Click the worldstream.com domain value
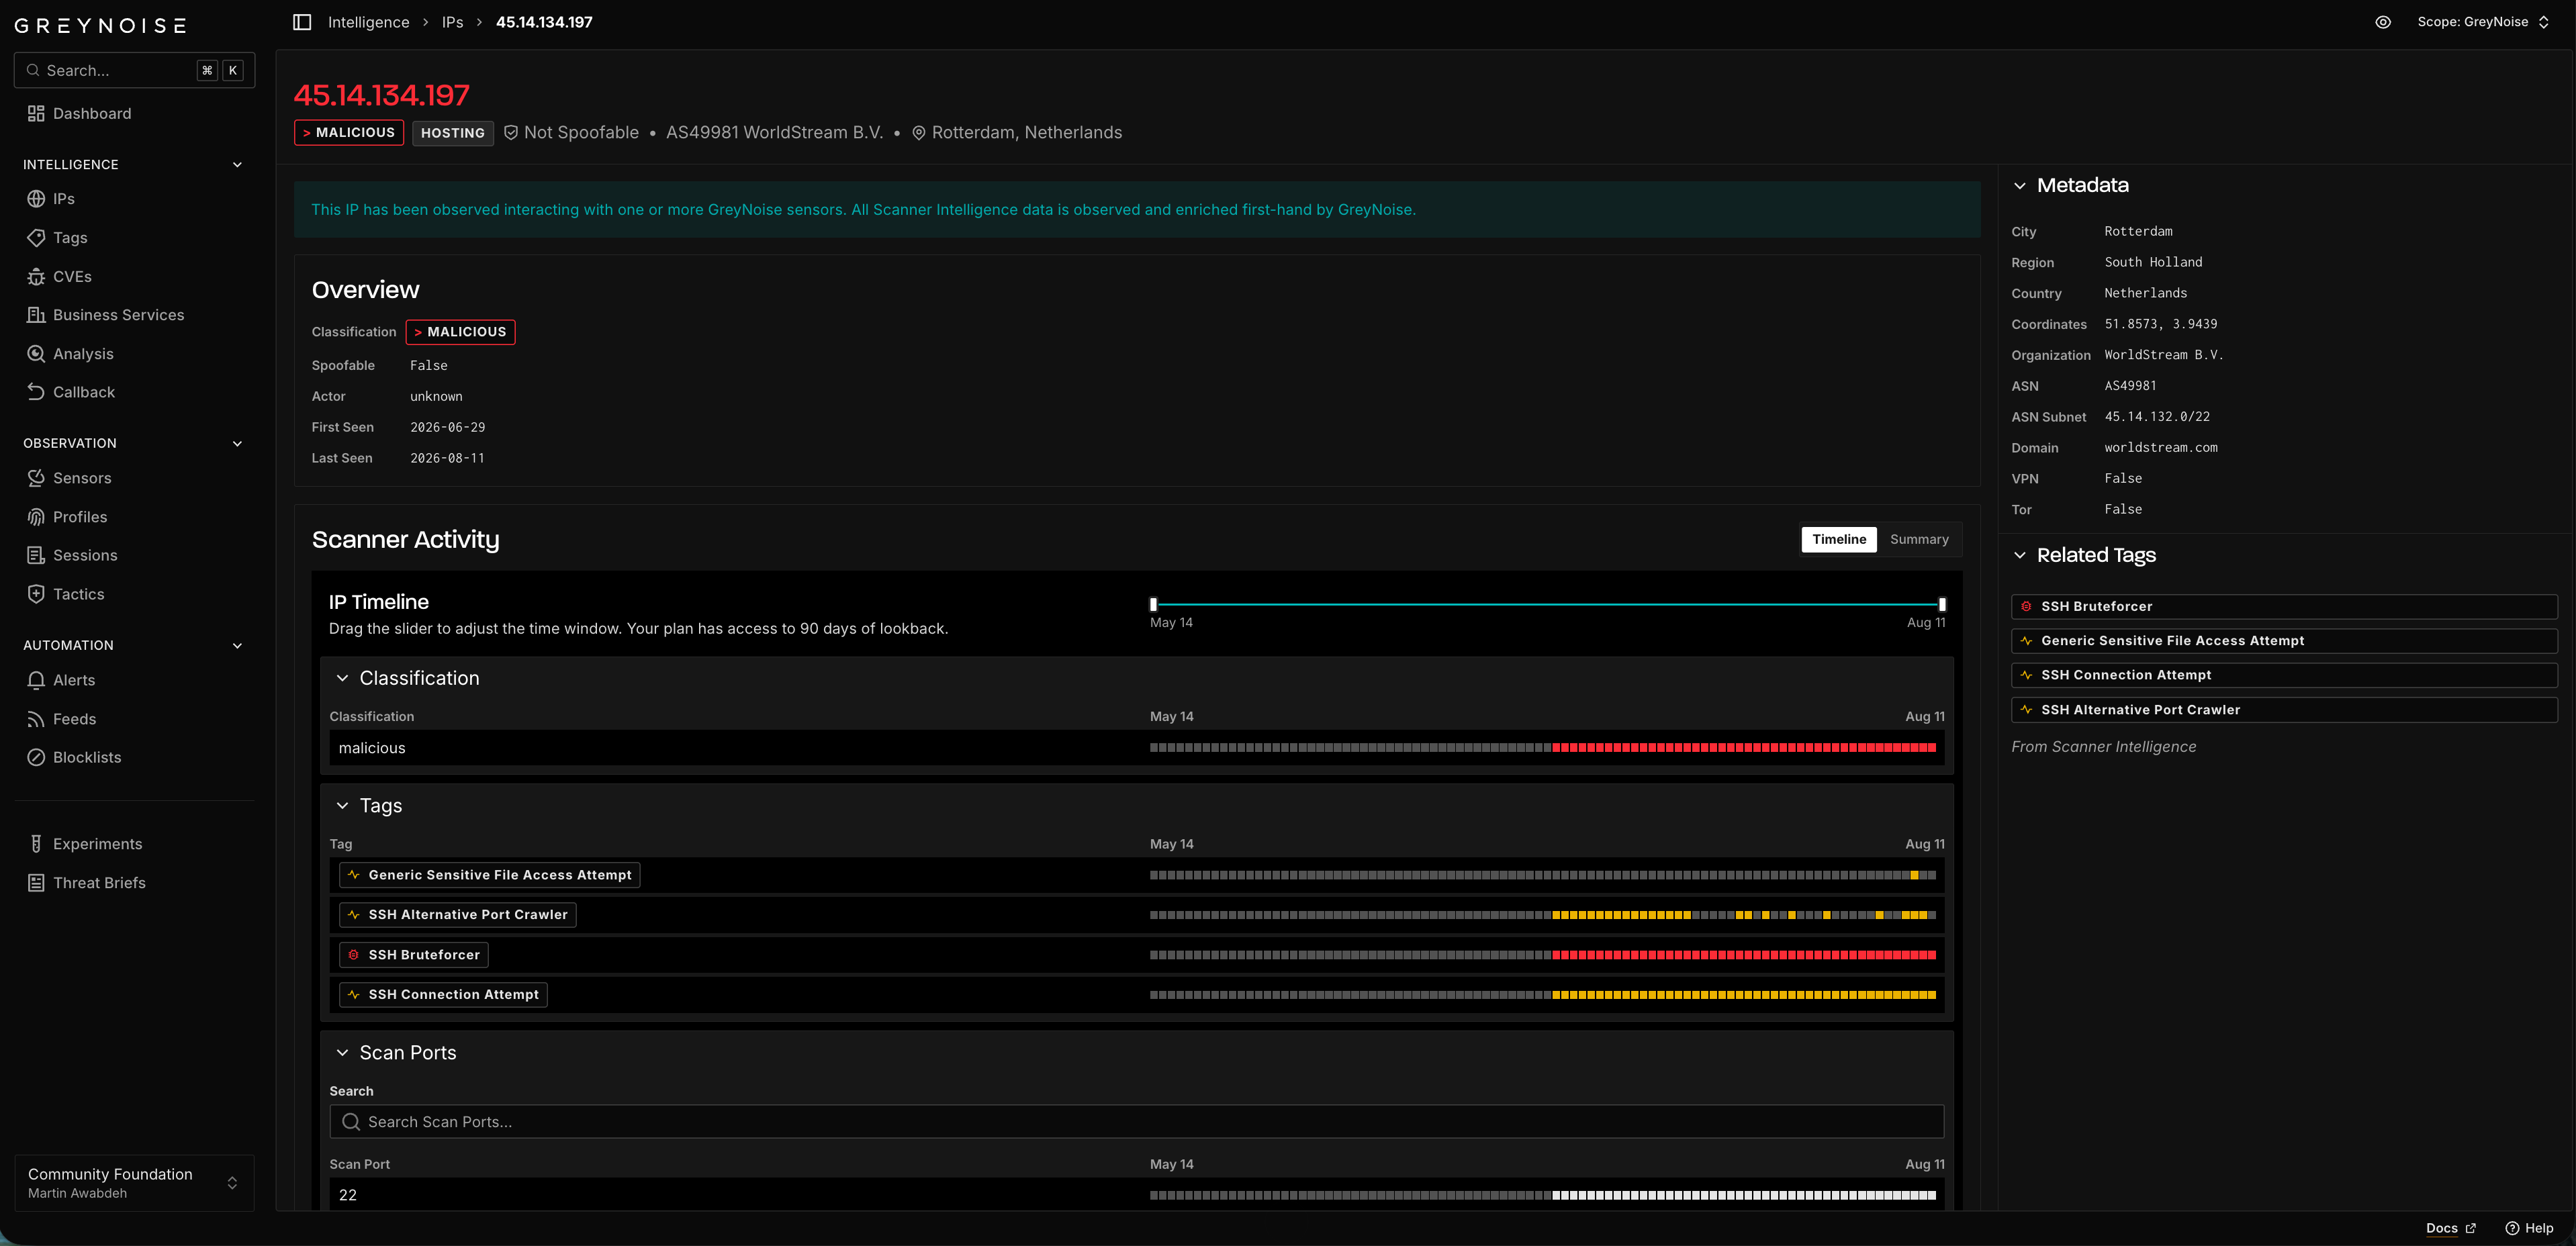Viewport: 2576px width, 1246px height. [2161, 448]
